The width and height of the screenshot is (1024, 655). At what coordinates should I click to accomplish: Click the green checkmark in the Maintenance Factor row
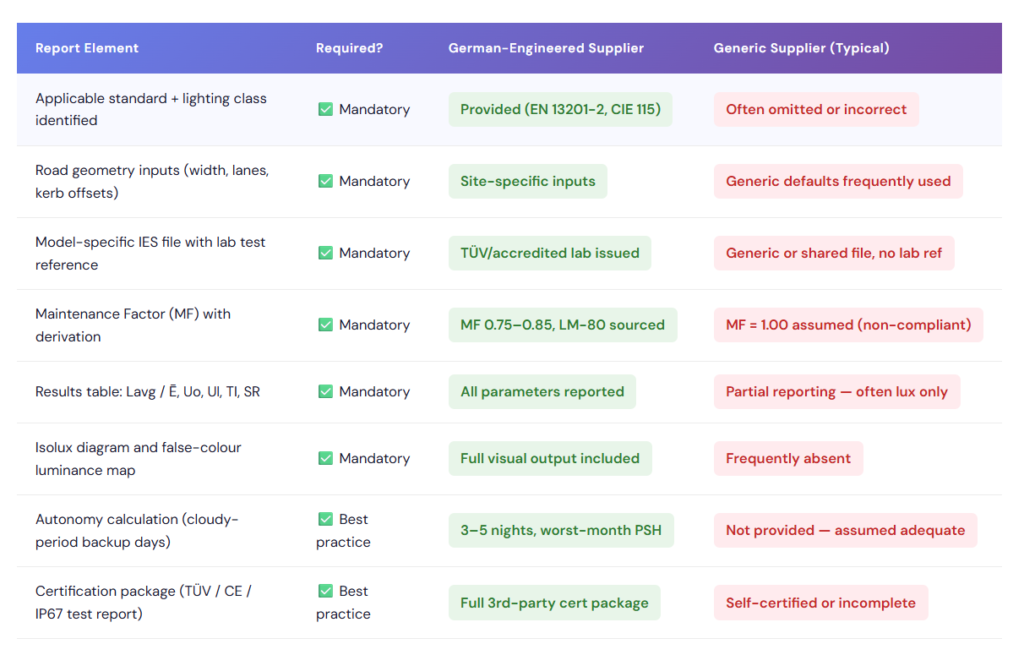click(x=325, y=325)
